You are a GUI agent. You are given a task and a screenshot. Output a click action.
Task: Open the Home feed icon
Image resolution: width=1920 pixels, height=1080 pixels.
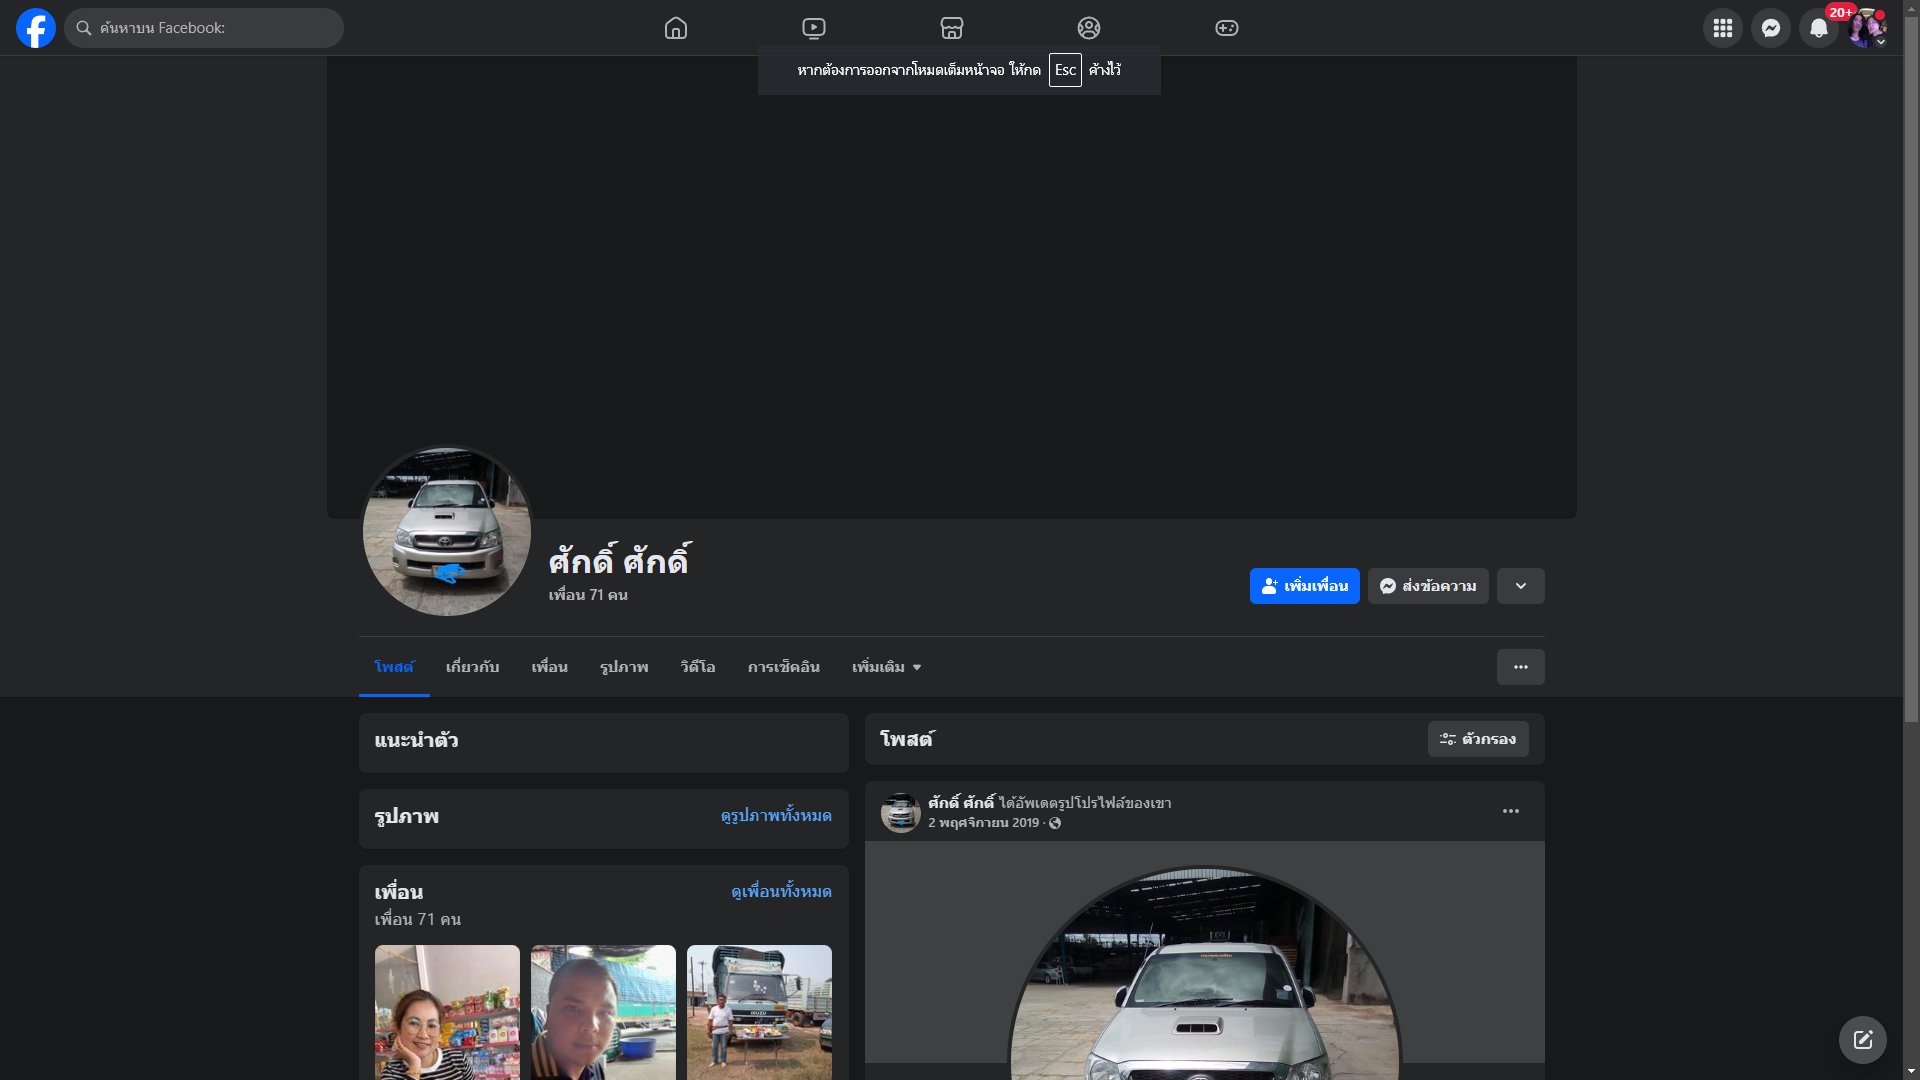tap(676, 28)
